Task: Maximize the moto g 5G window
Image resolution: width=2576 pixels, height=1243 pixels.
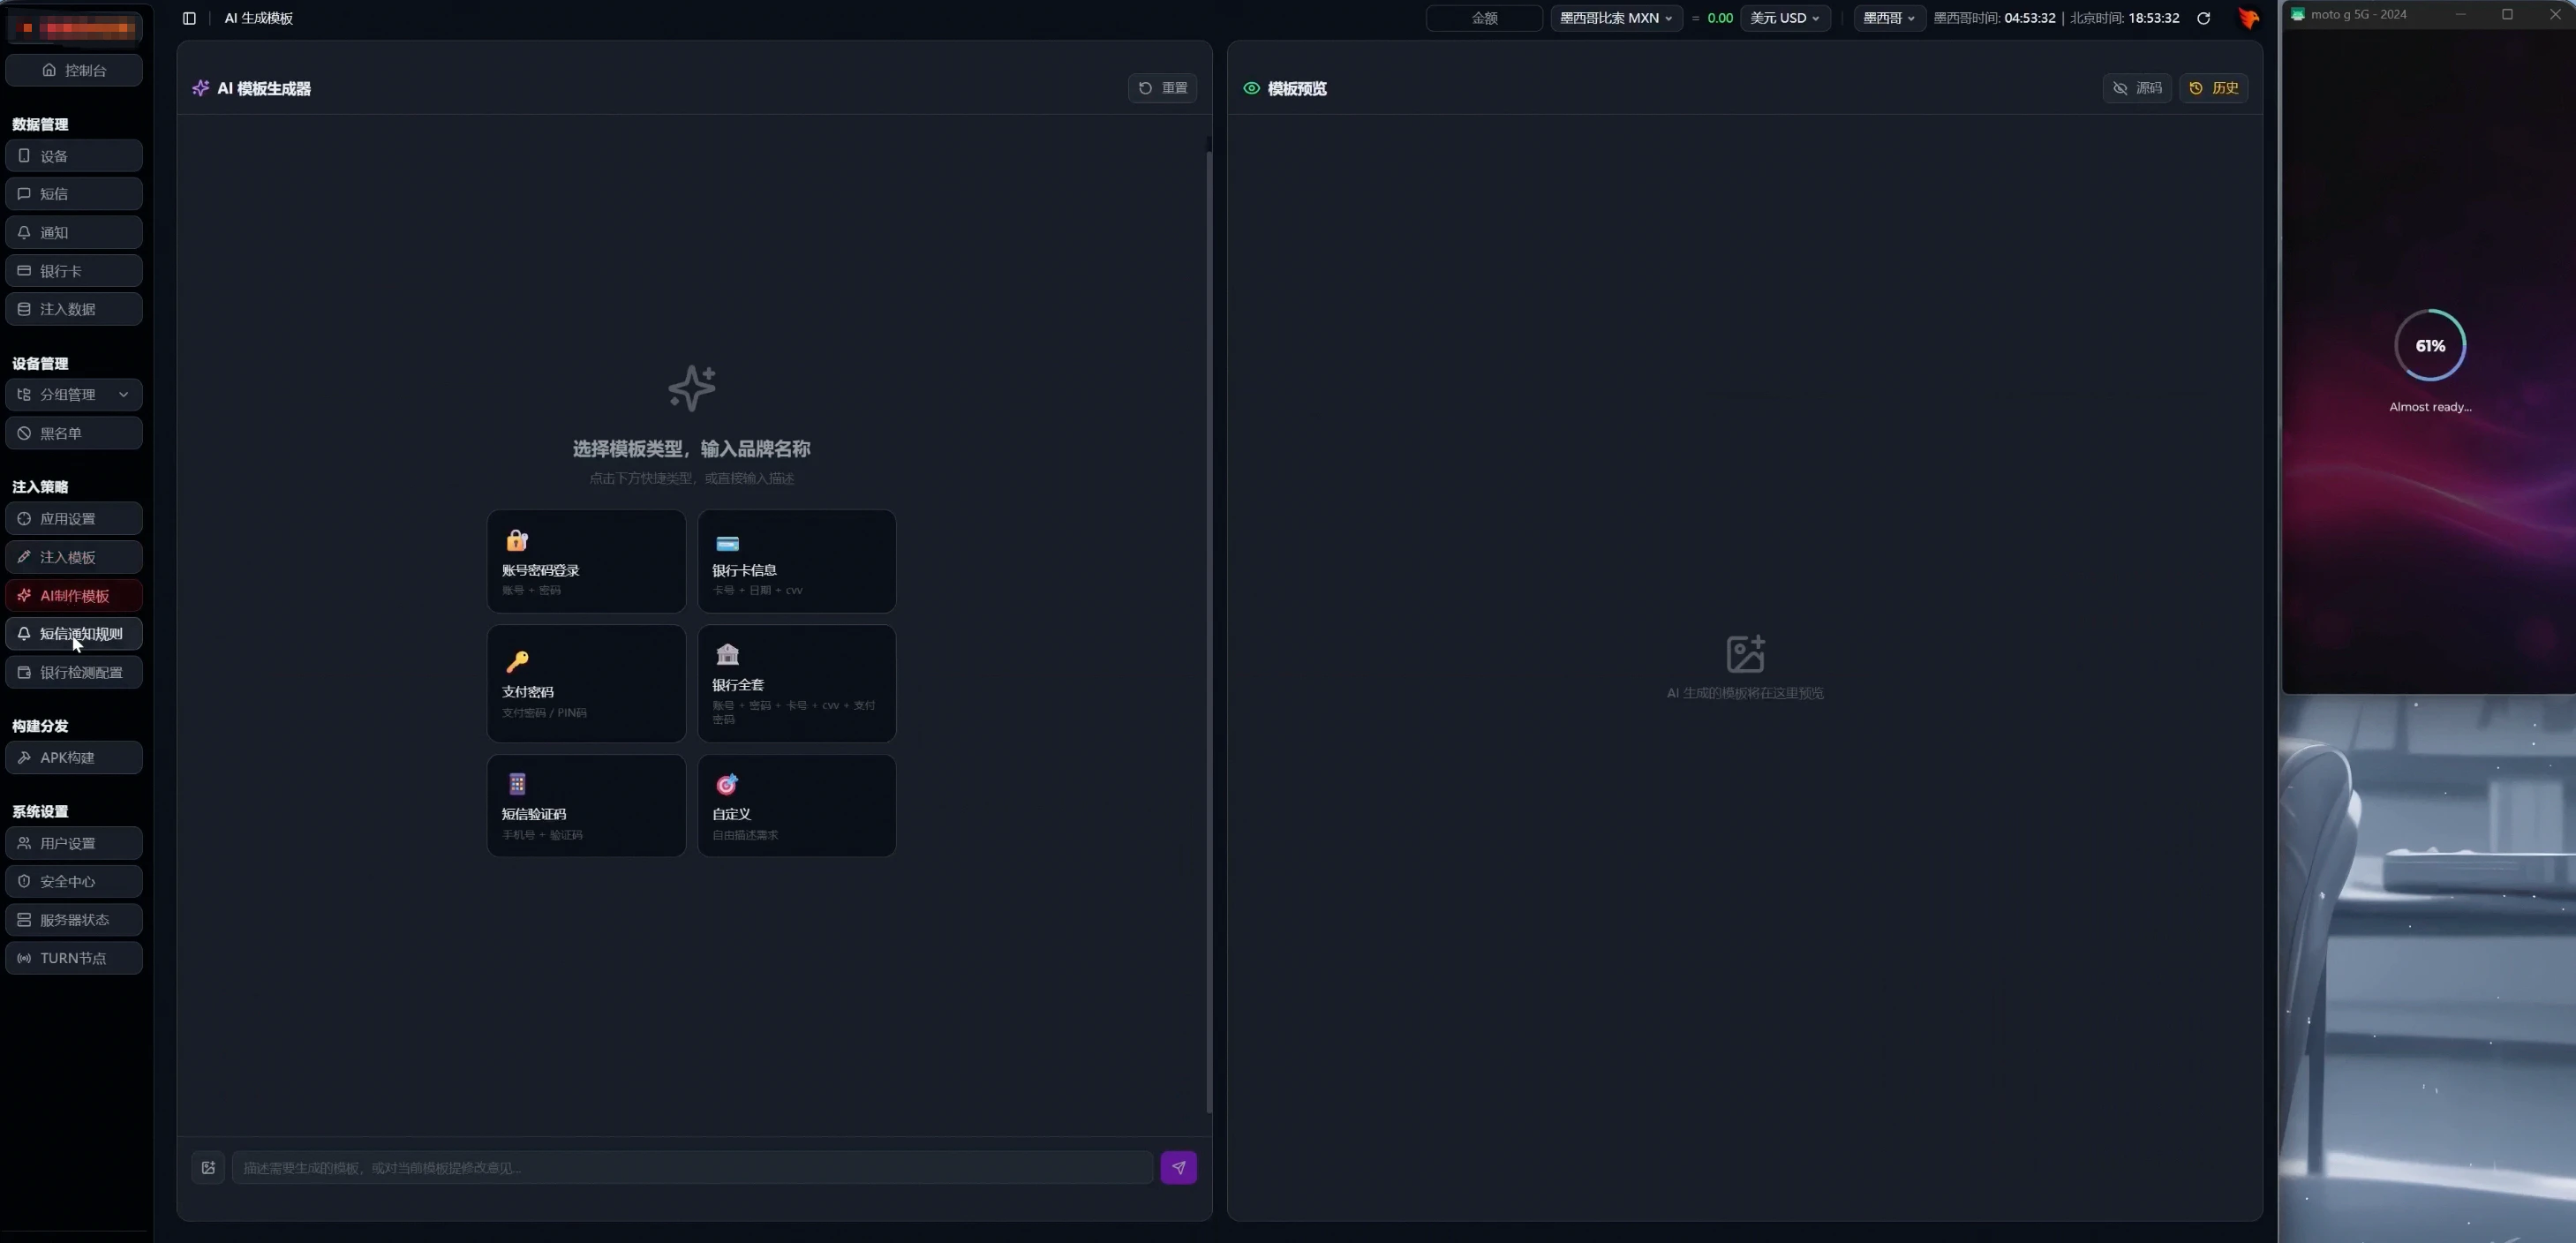Action: 2507,14
